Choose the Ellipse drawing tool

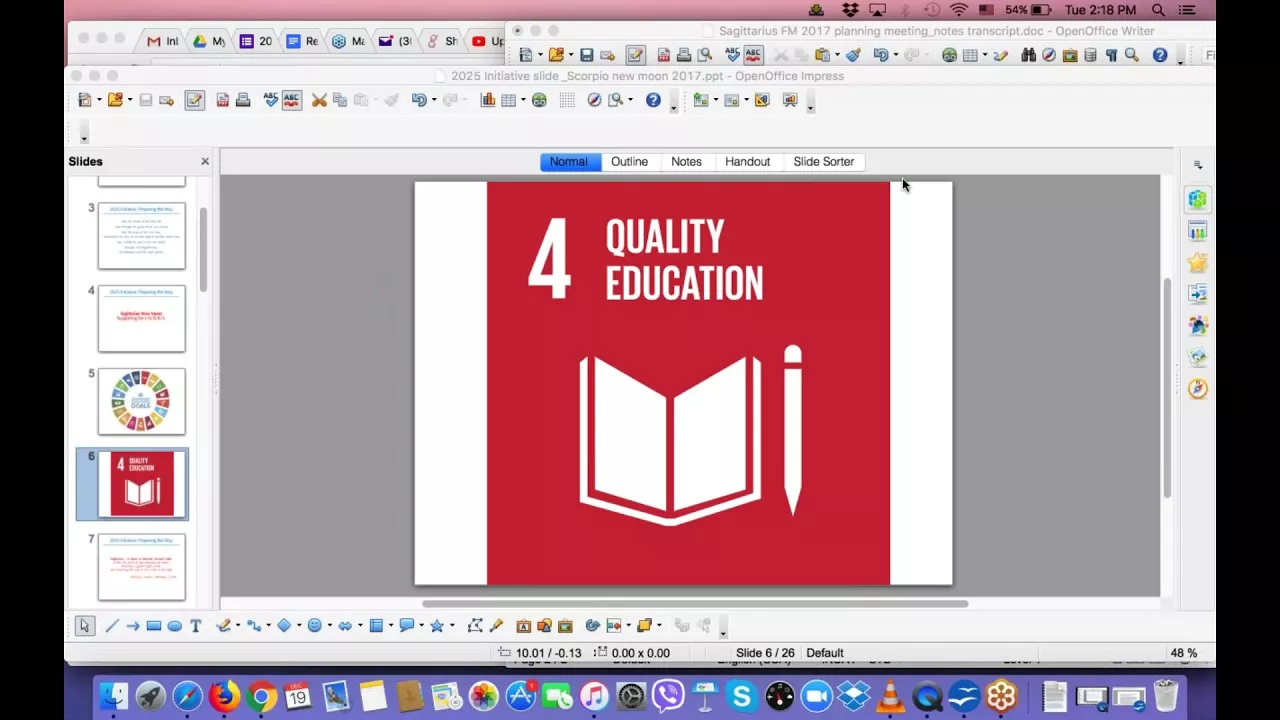[174, 626]
